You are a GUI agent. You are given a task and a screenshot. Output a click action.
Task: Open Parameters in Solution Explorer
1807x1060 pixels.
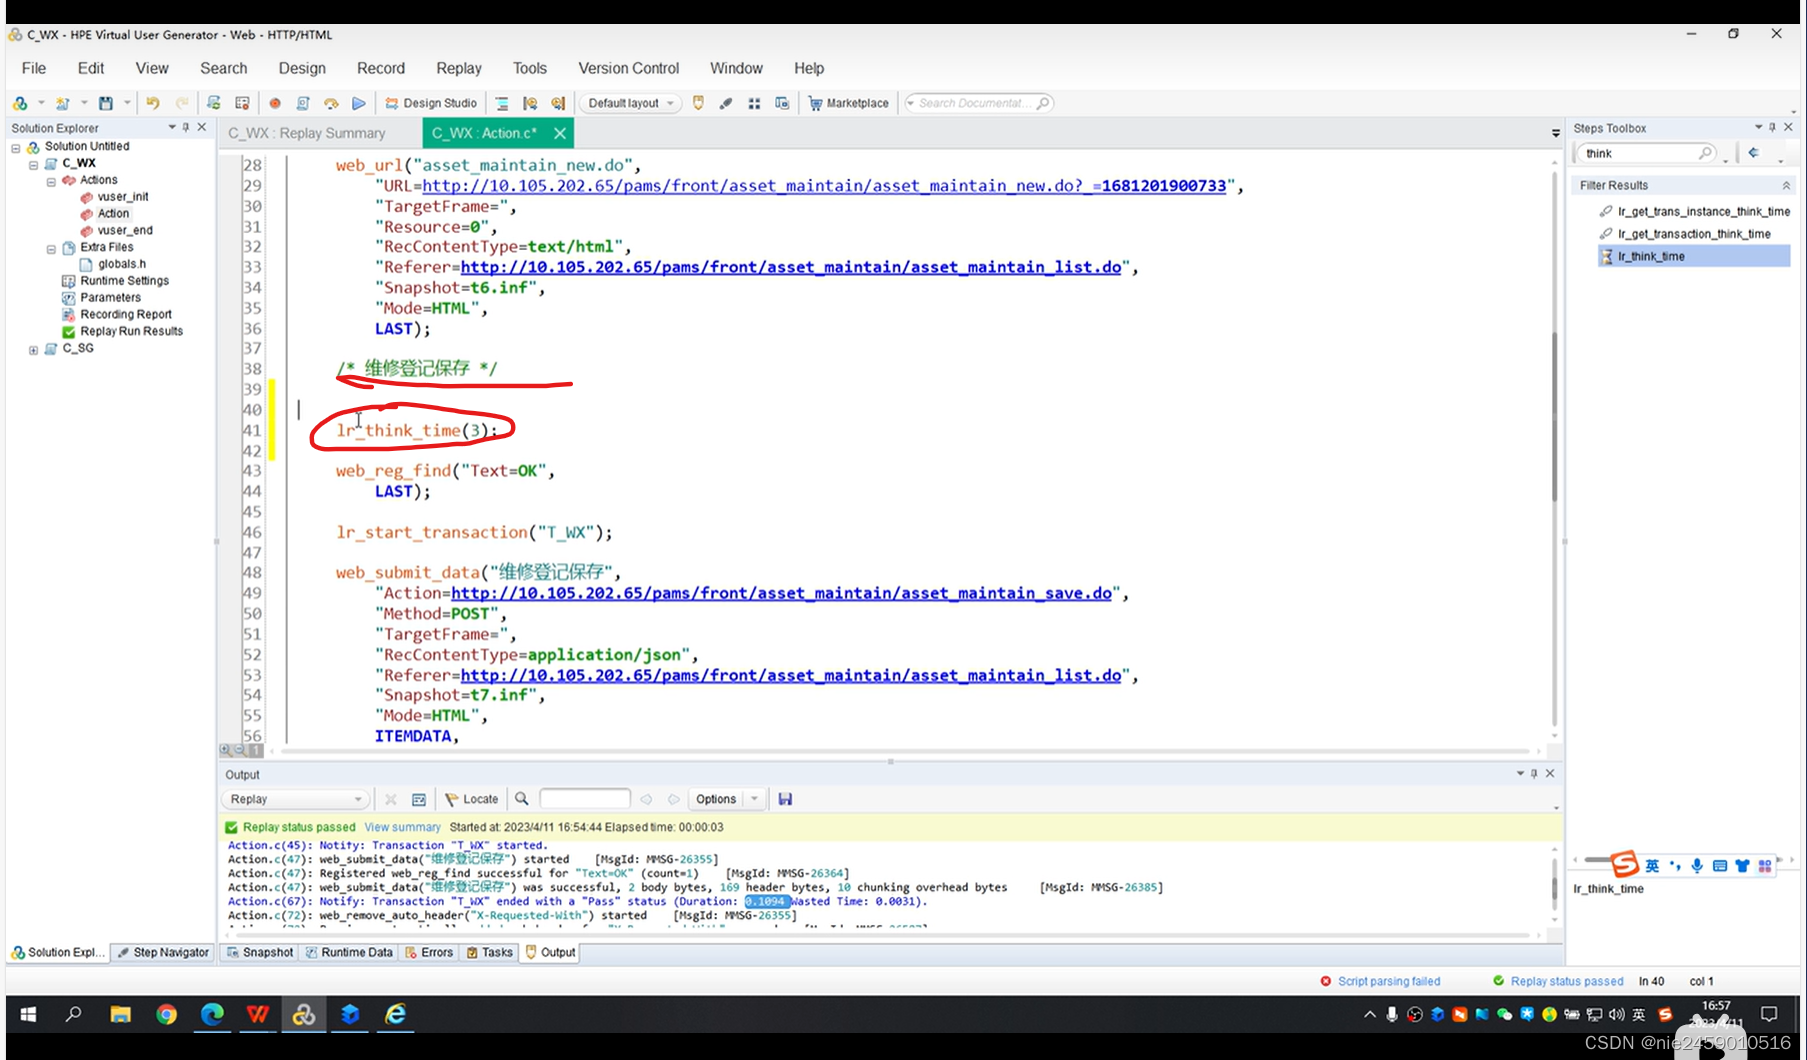click(x=110, y=298)
